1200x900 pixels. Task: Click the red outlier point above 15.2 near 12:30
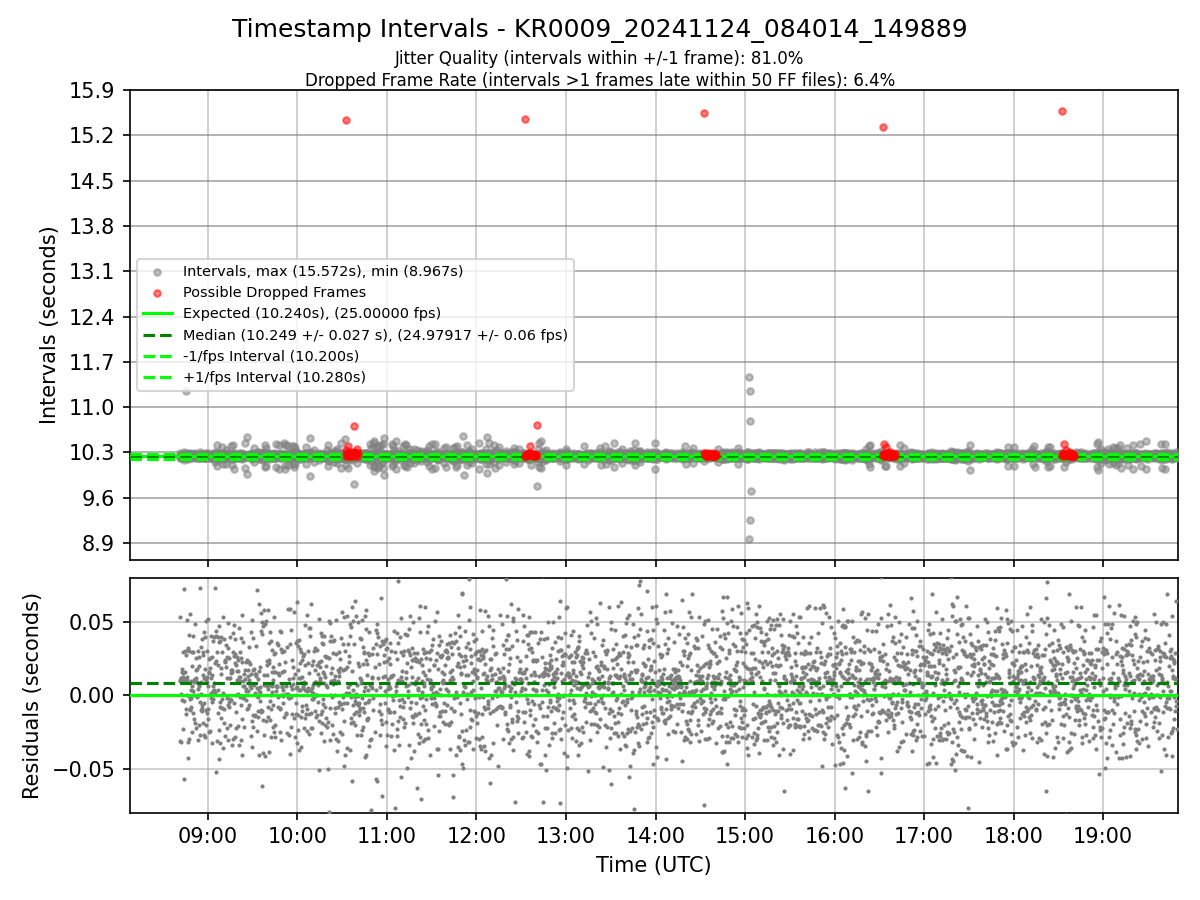point(525,119)
